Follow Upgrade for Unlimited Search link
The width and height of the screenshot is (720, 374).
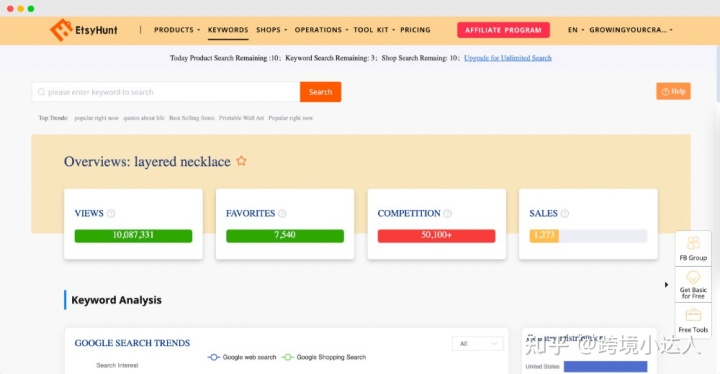[507, 58]
